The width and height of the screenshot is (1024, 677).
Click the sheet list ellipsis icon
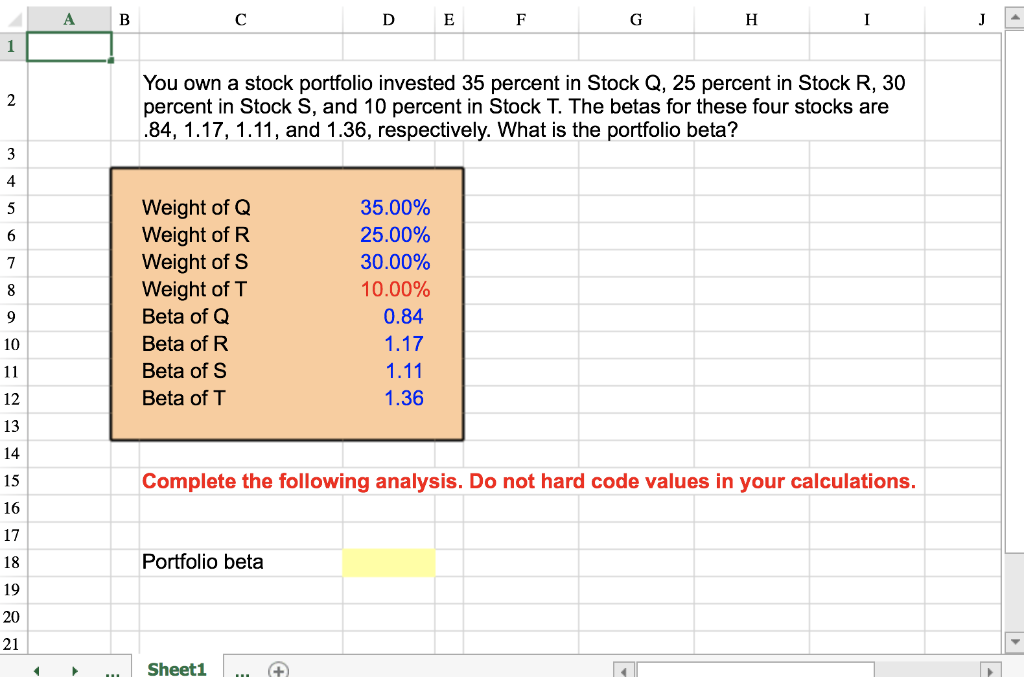(x=112, y=673)
